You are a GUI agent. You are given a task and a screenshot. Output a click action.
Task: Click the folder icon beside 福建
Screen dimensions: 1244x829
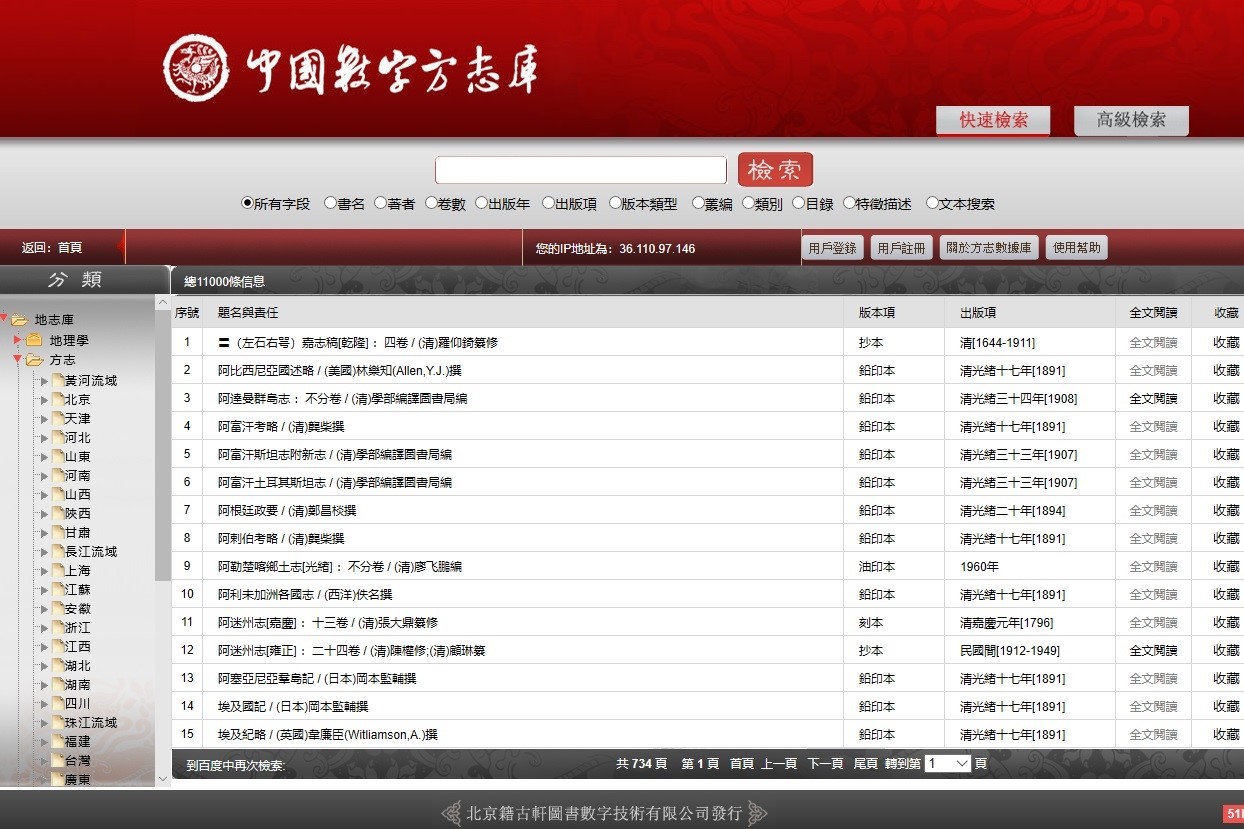57,741
